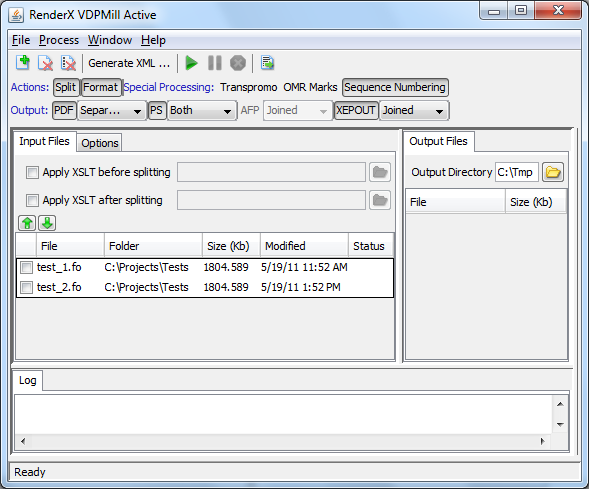This screenshot has width=589, height=489.
Task: Open the XEPOUT Joined dropdown
Action: 414,111
